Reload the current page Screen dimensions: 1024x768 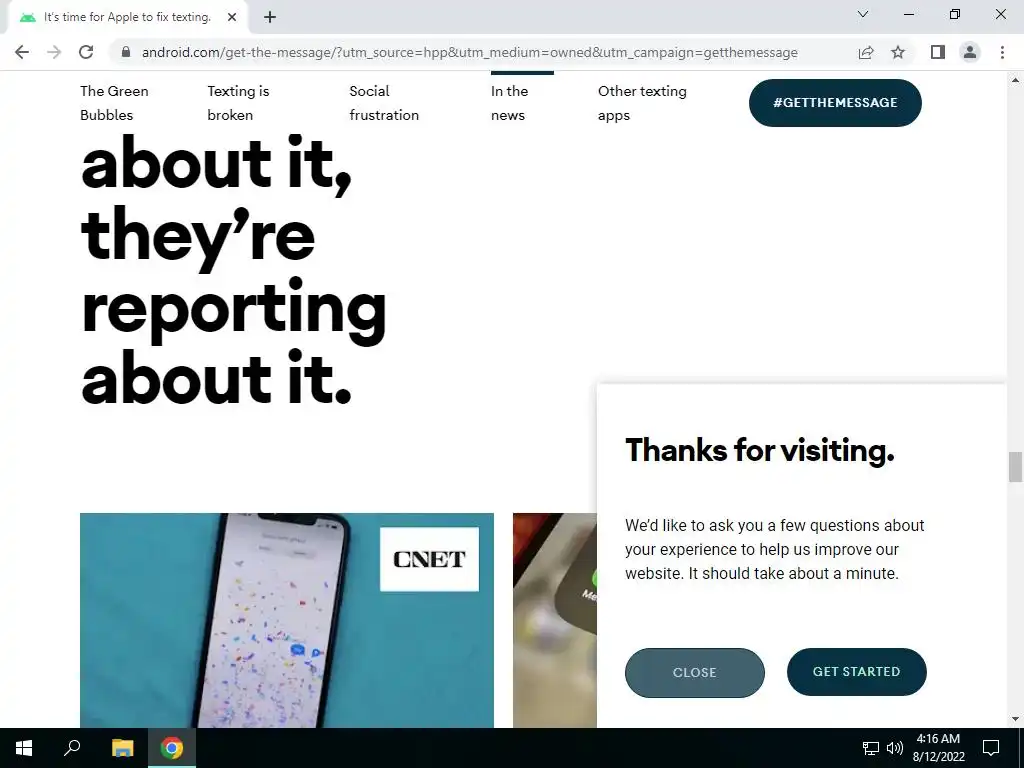pos(86,52)
